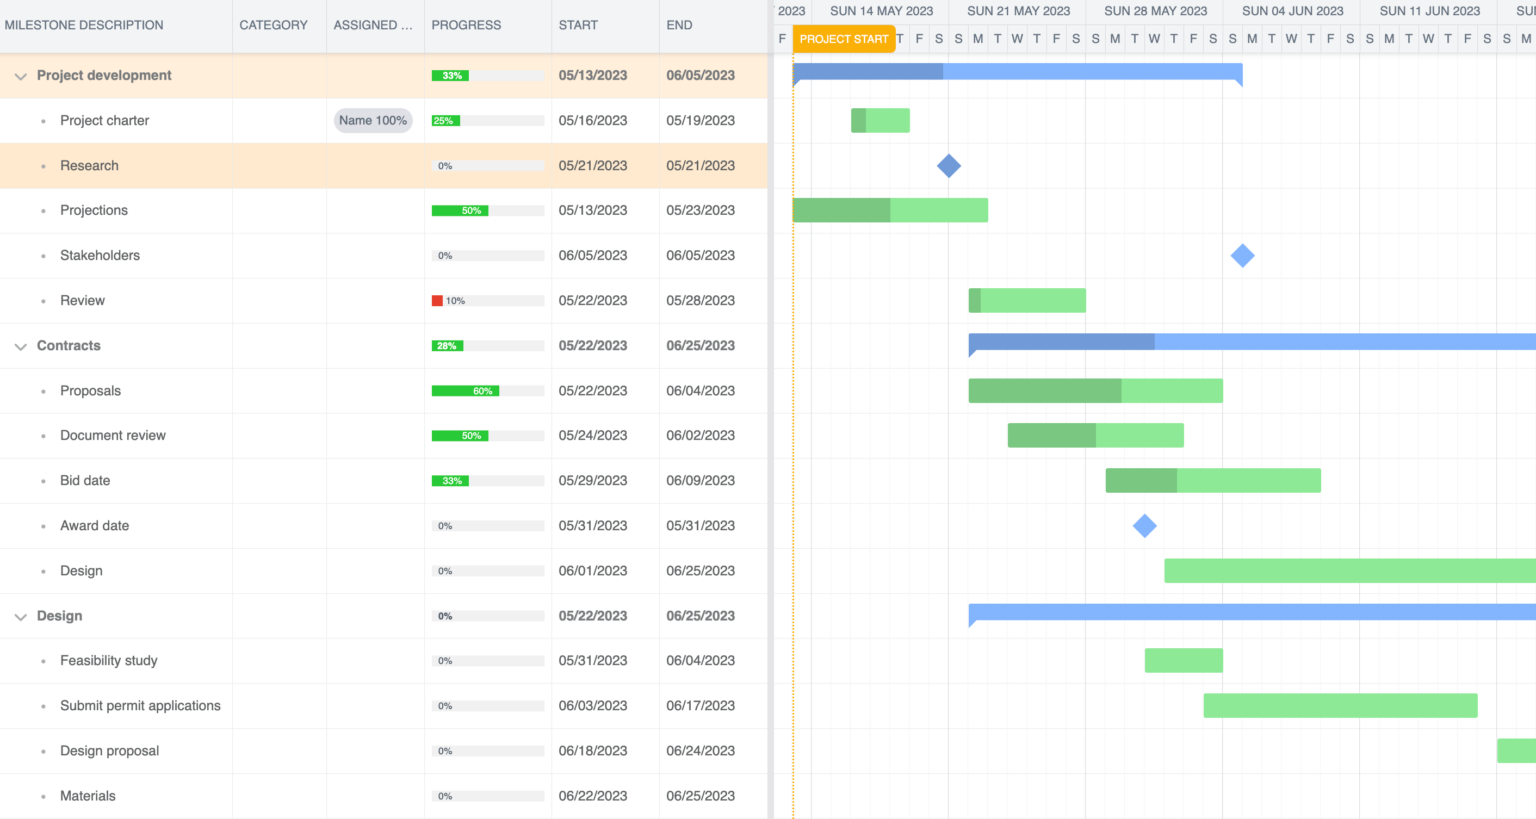The height and width of the screenshot is (819, 1536).
Task: Select the Bid date task name
Action: pyautogui.click(x=85, y=480)
